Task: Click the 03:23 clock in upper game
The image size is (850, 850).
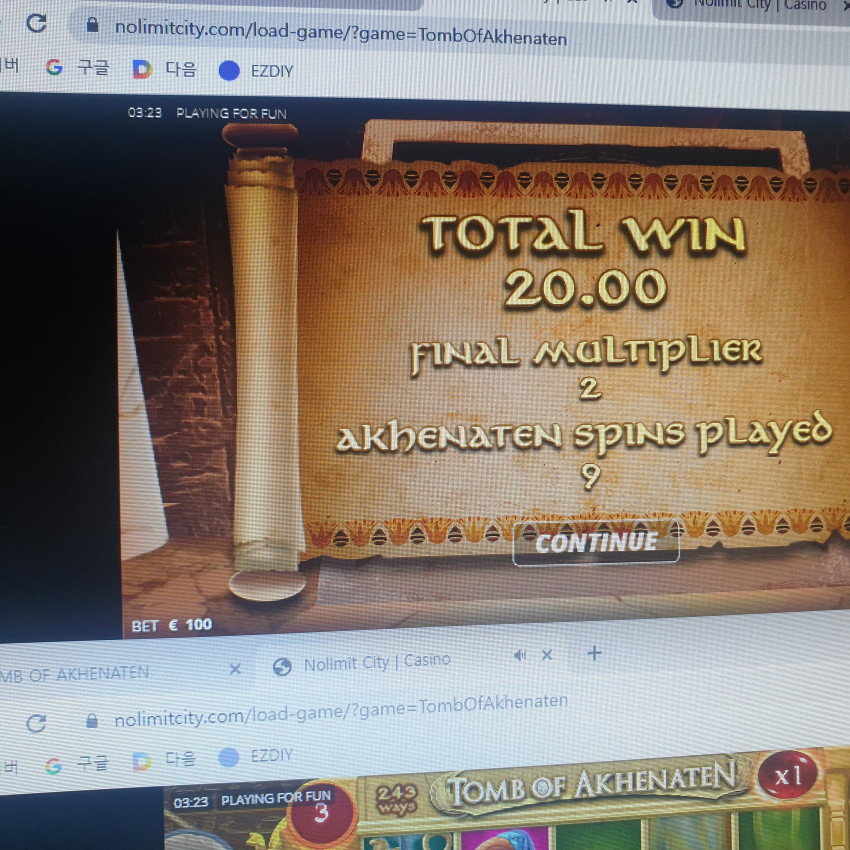Action: tap(145, 112)
